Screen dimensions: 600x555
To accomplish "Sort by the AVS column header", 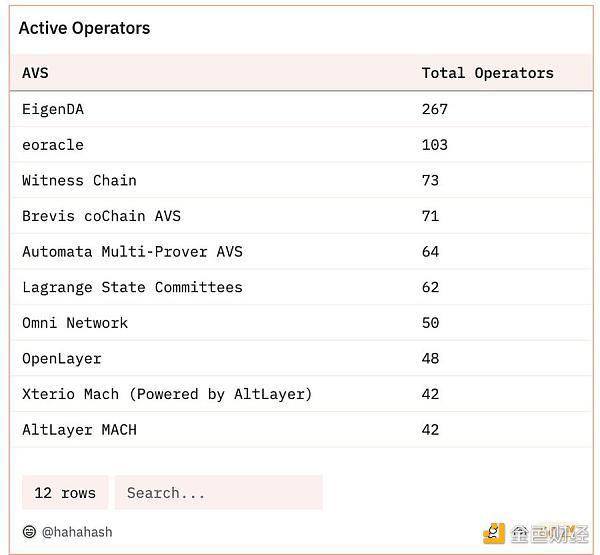I will pos(35,73).
